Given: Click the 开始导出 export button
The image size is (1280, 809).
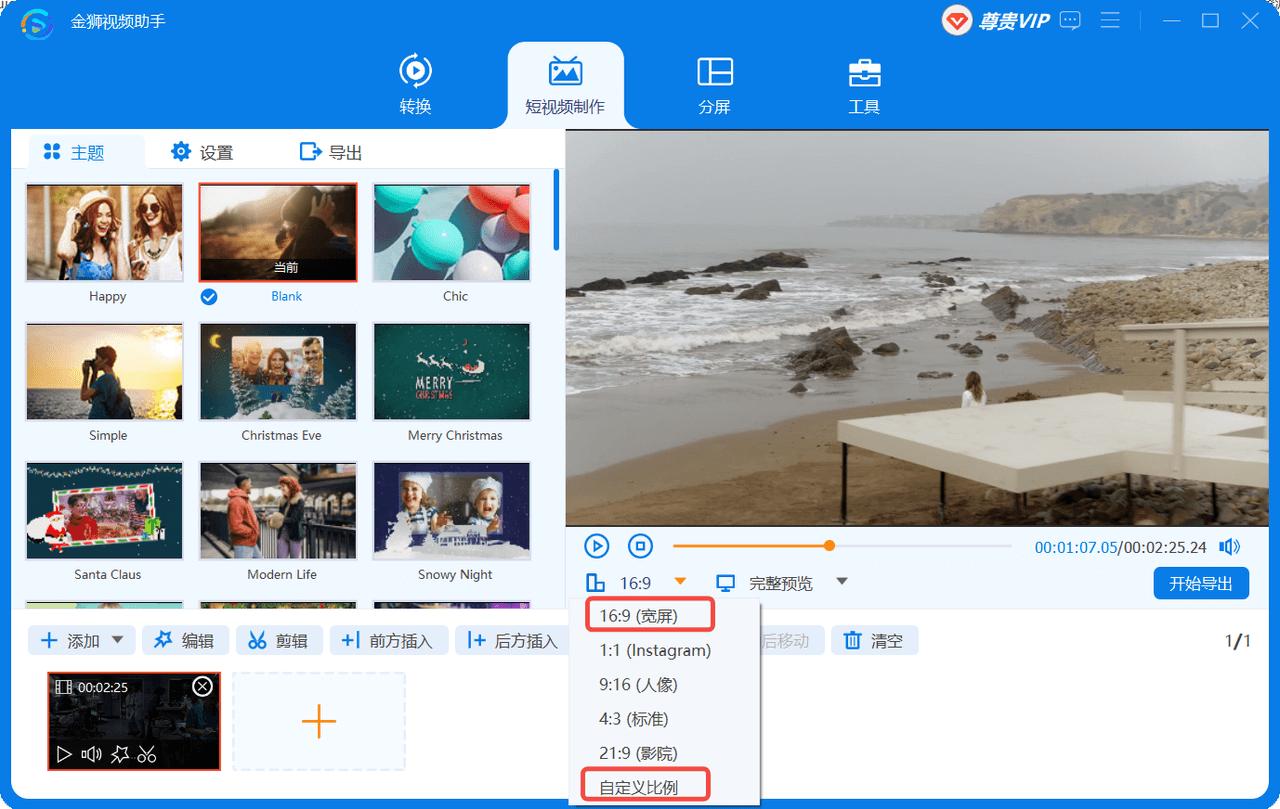Looking at the screenshot, I should coord(1201,583).
